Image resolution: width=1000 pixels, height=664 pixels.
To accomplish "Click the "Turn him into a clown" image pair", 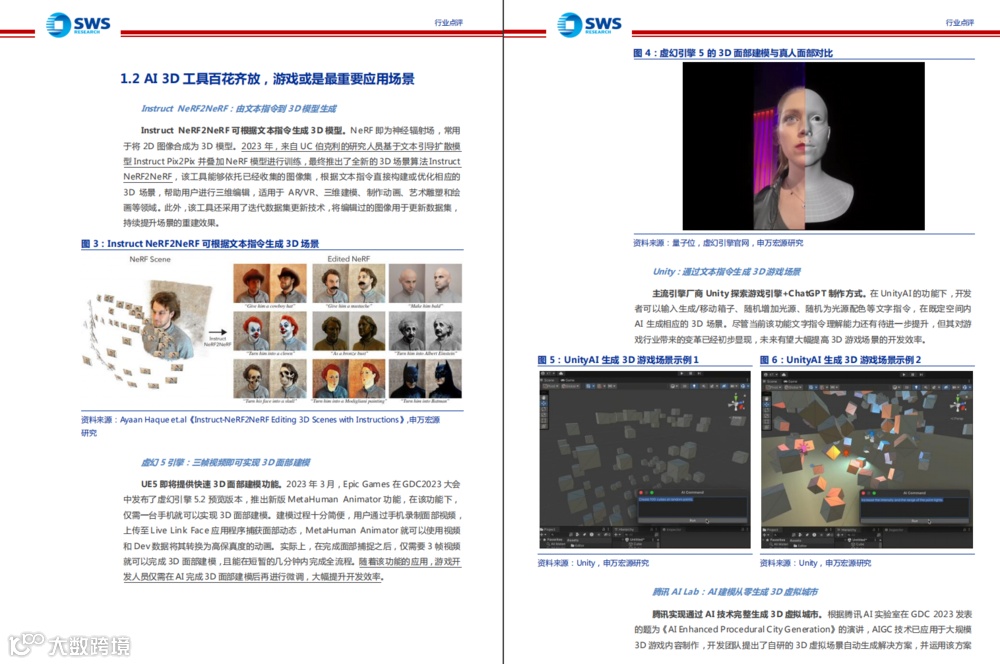I will pyautogui.click(x=270, y=331).
